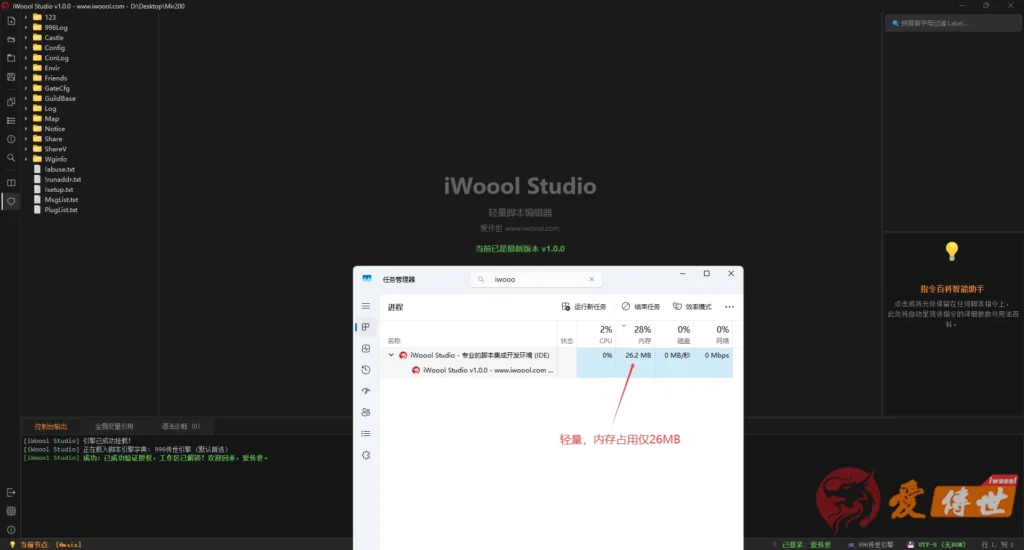This screenshot has width=1024, height=550.
Task: Click the logout arrow icon at sidebar bottom
Action: pos(11,493)
